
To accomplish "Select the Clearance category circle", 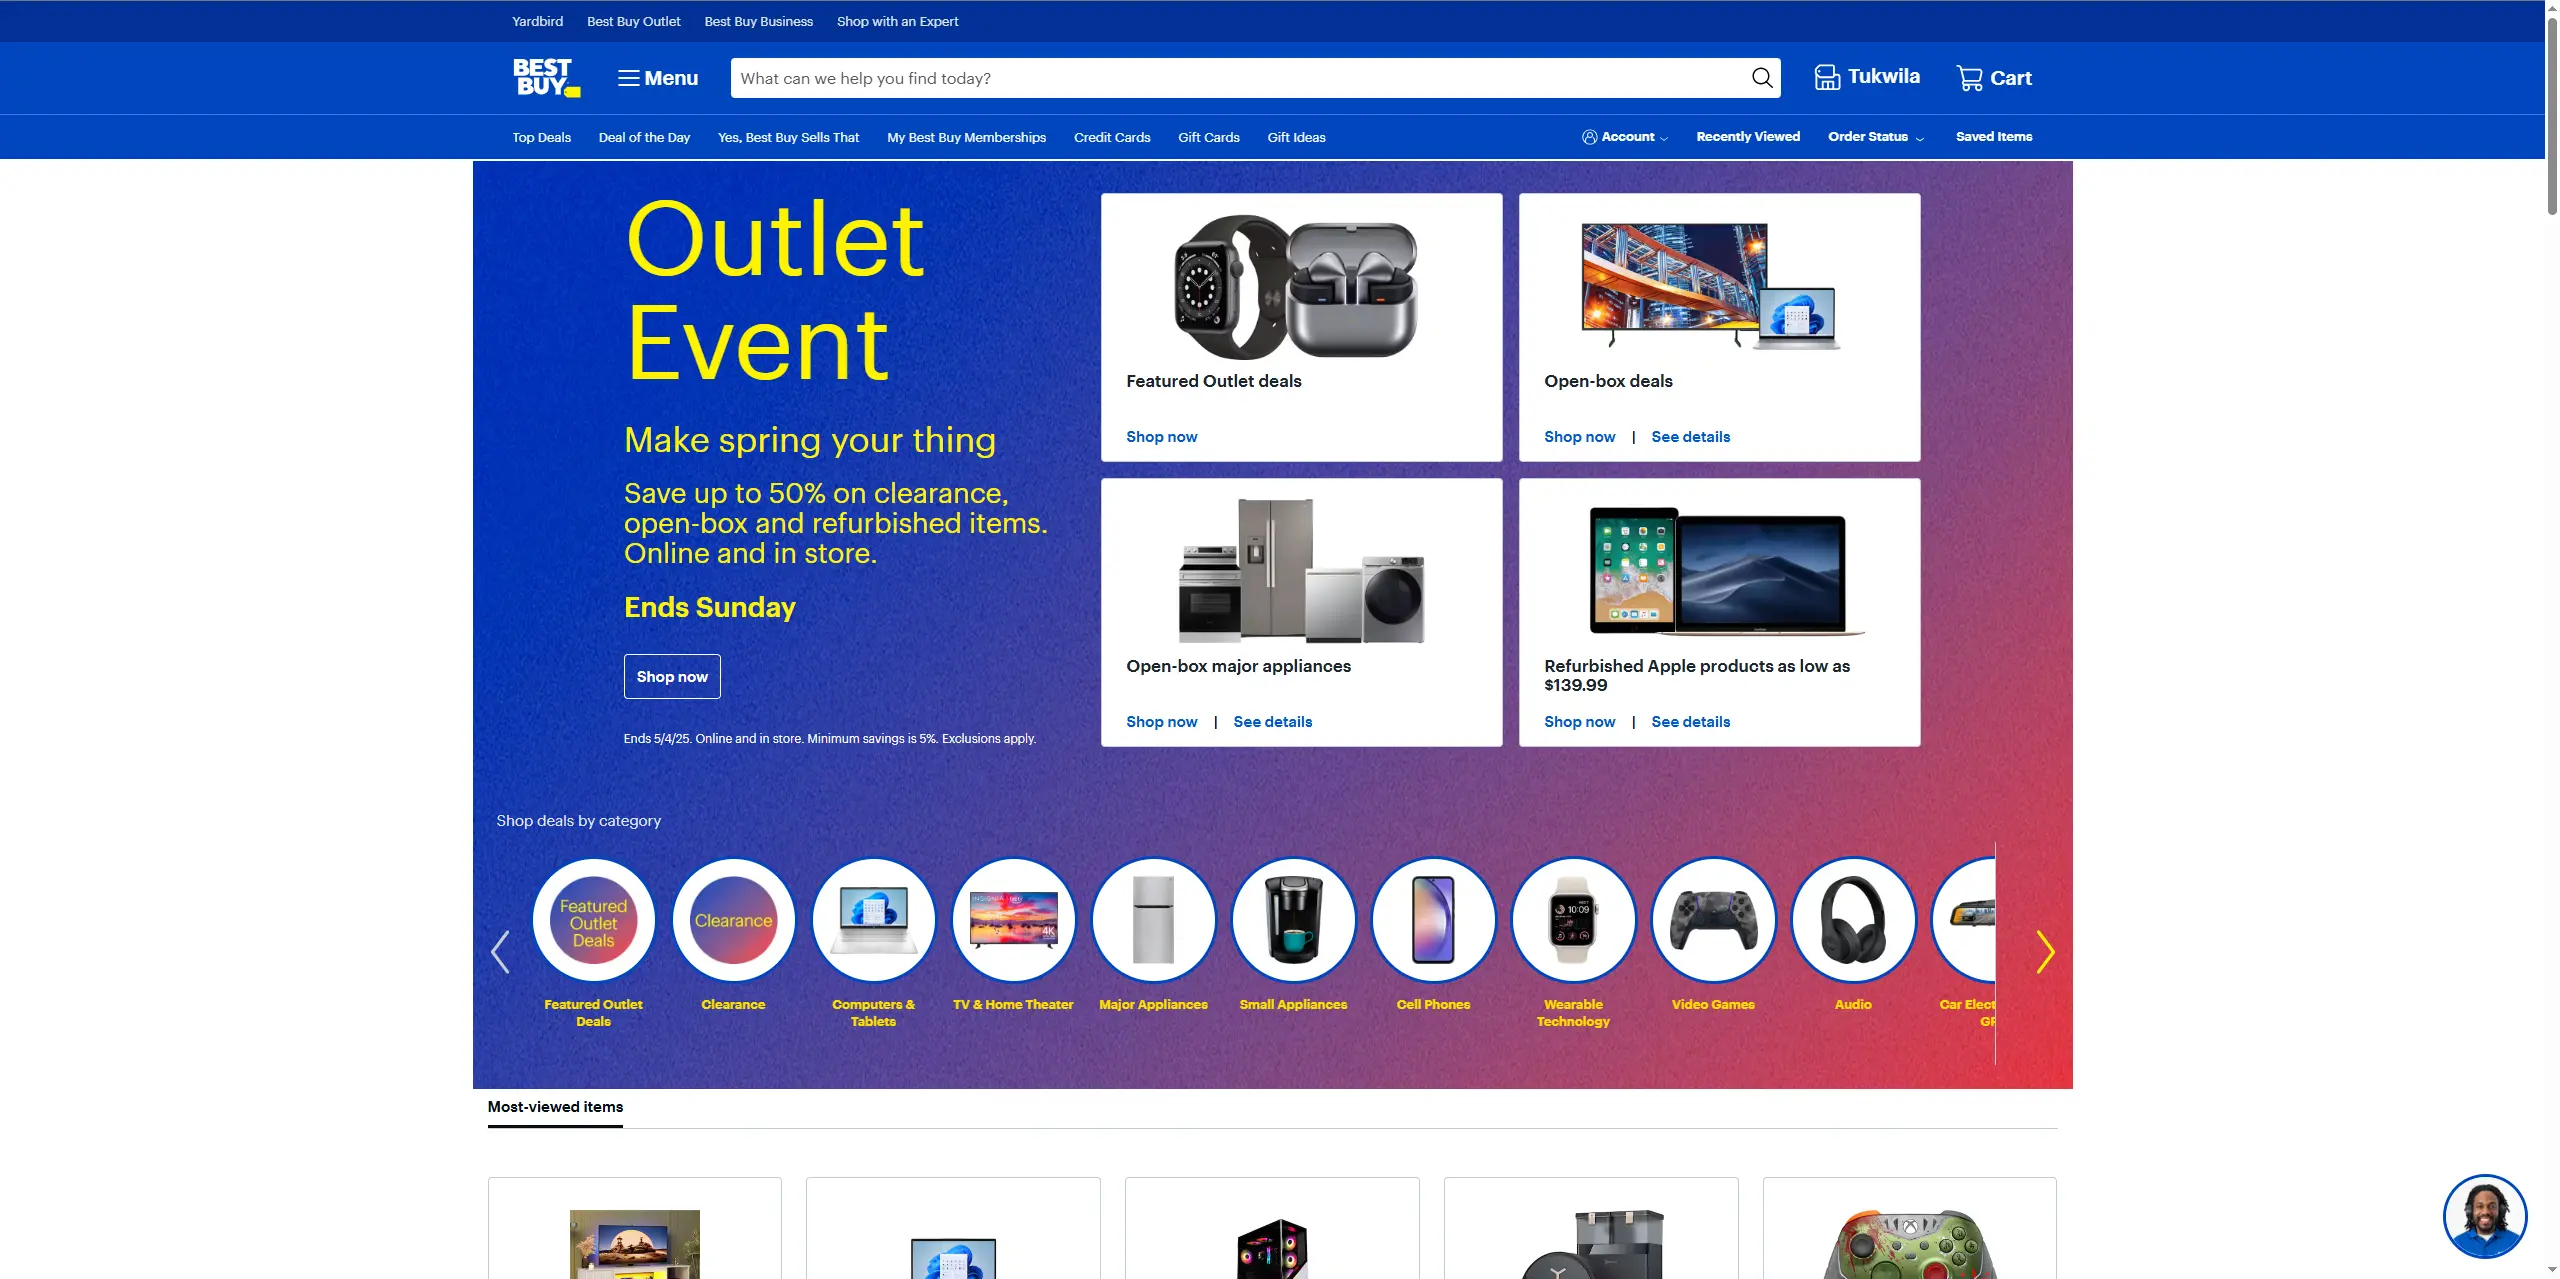I will pos(733,919).
